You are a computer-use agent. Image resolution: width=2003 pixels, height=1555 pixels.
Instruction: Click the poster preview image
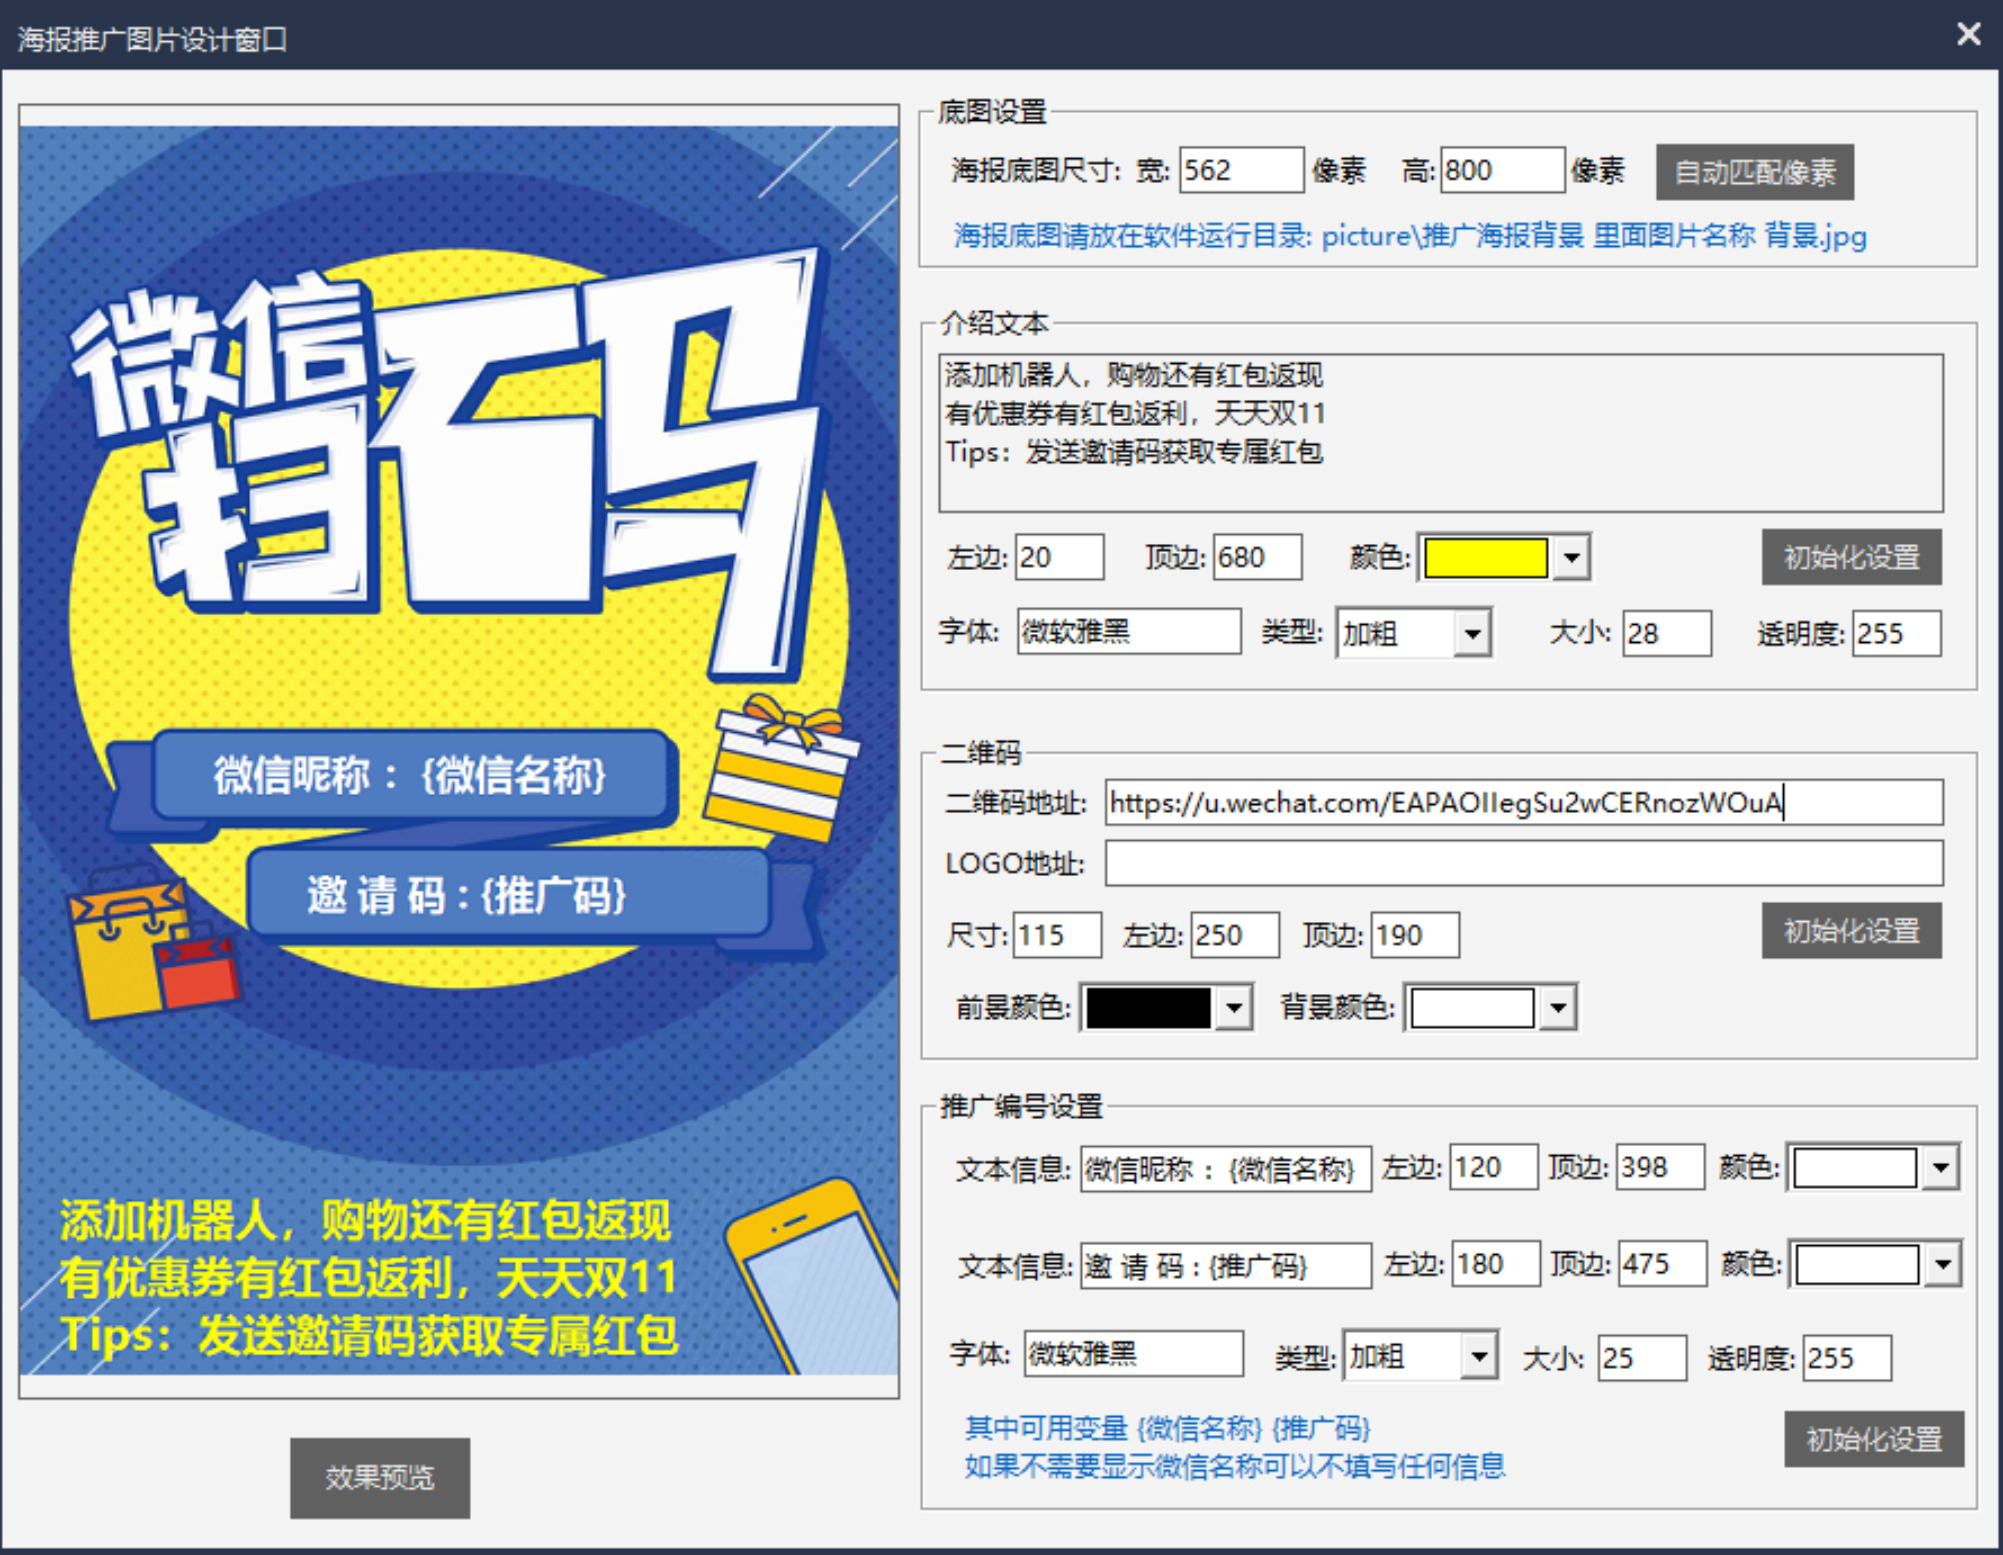tap(459, 750)
